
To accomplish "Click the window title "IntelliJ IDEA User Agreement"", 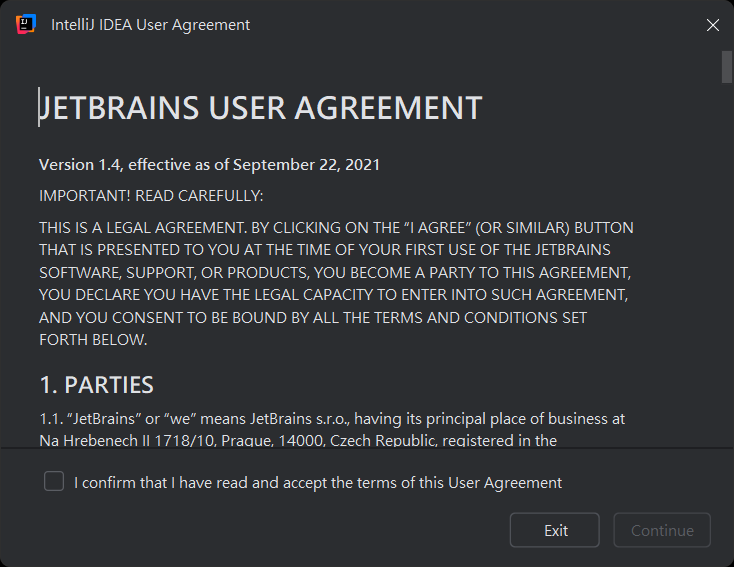I will (150, 25).
